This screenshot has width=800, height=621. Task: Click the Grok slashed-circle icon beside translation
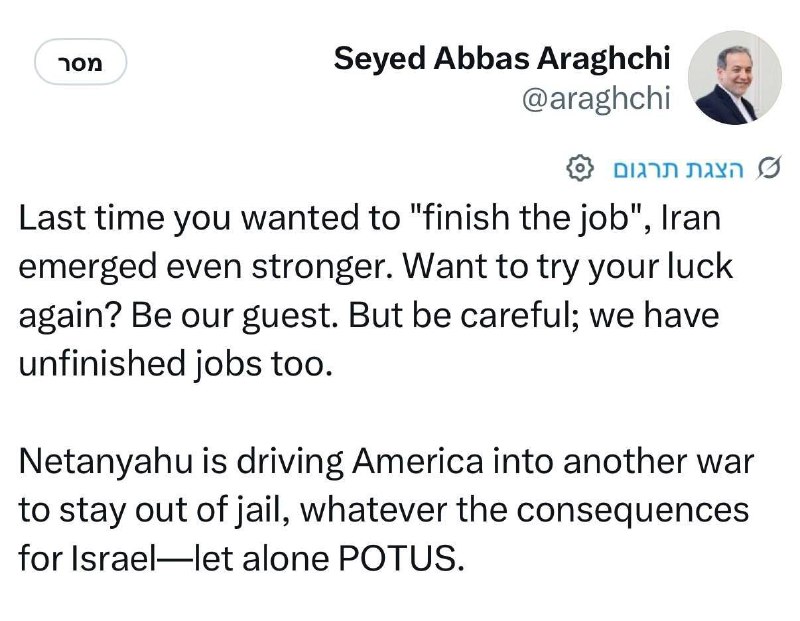768,168
